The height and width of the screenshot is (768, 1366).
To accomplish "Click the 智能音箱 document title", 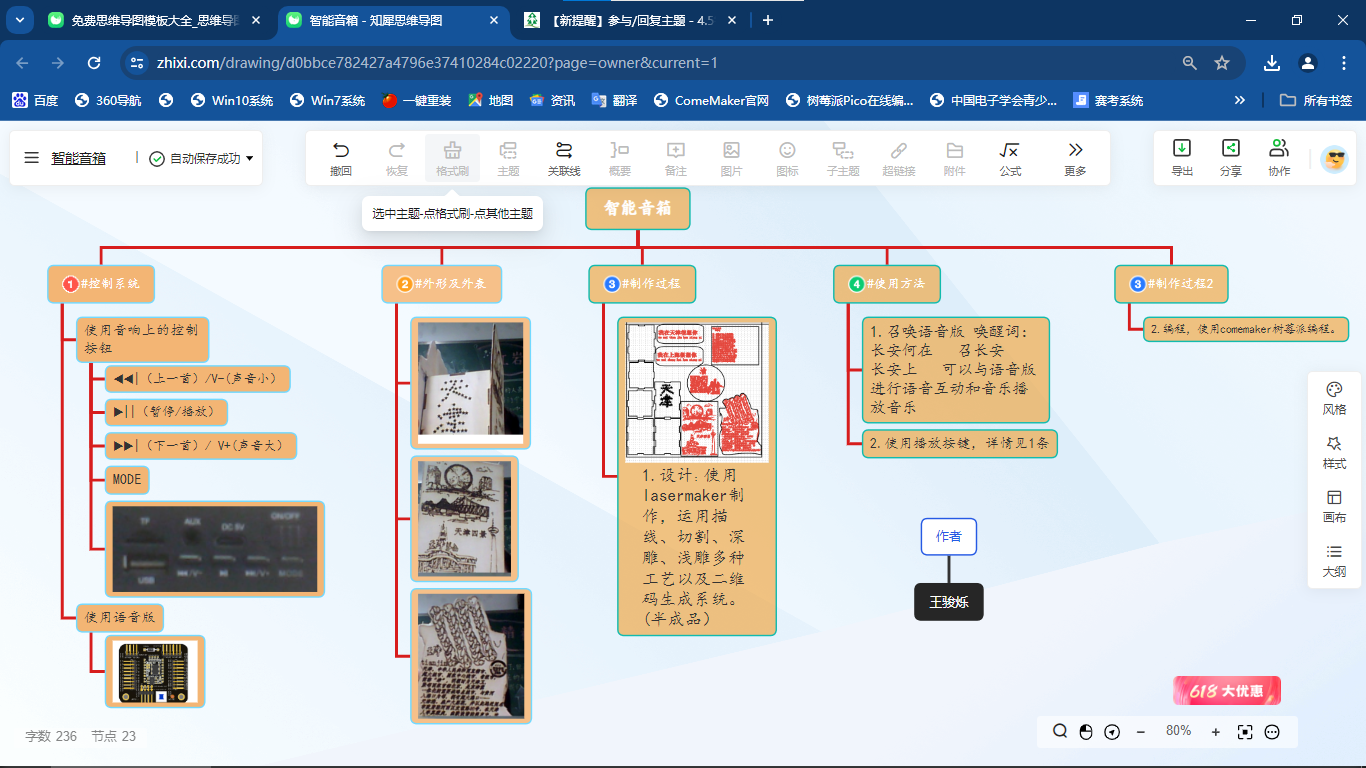I will 79,158.
